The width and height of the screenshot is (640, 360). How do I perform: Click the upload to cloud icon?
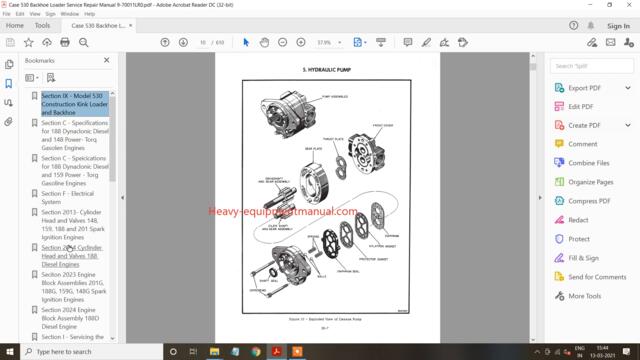[x=47, y=42]
